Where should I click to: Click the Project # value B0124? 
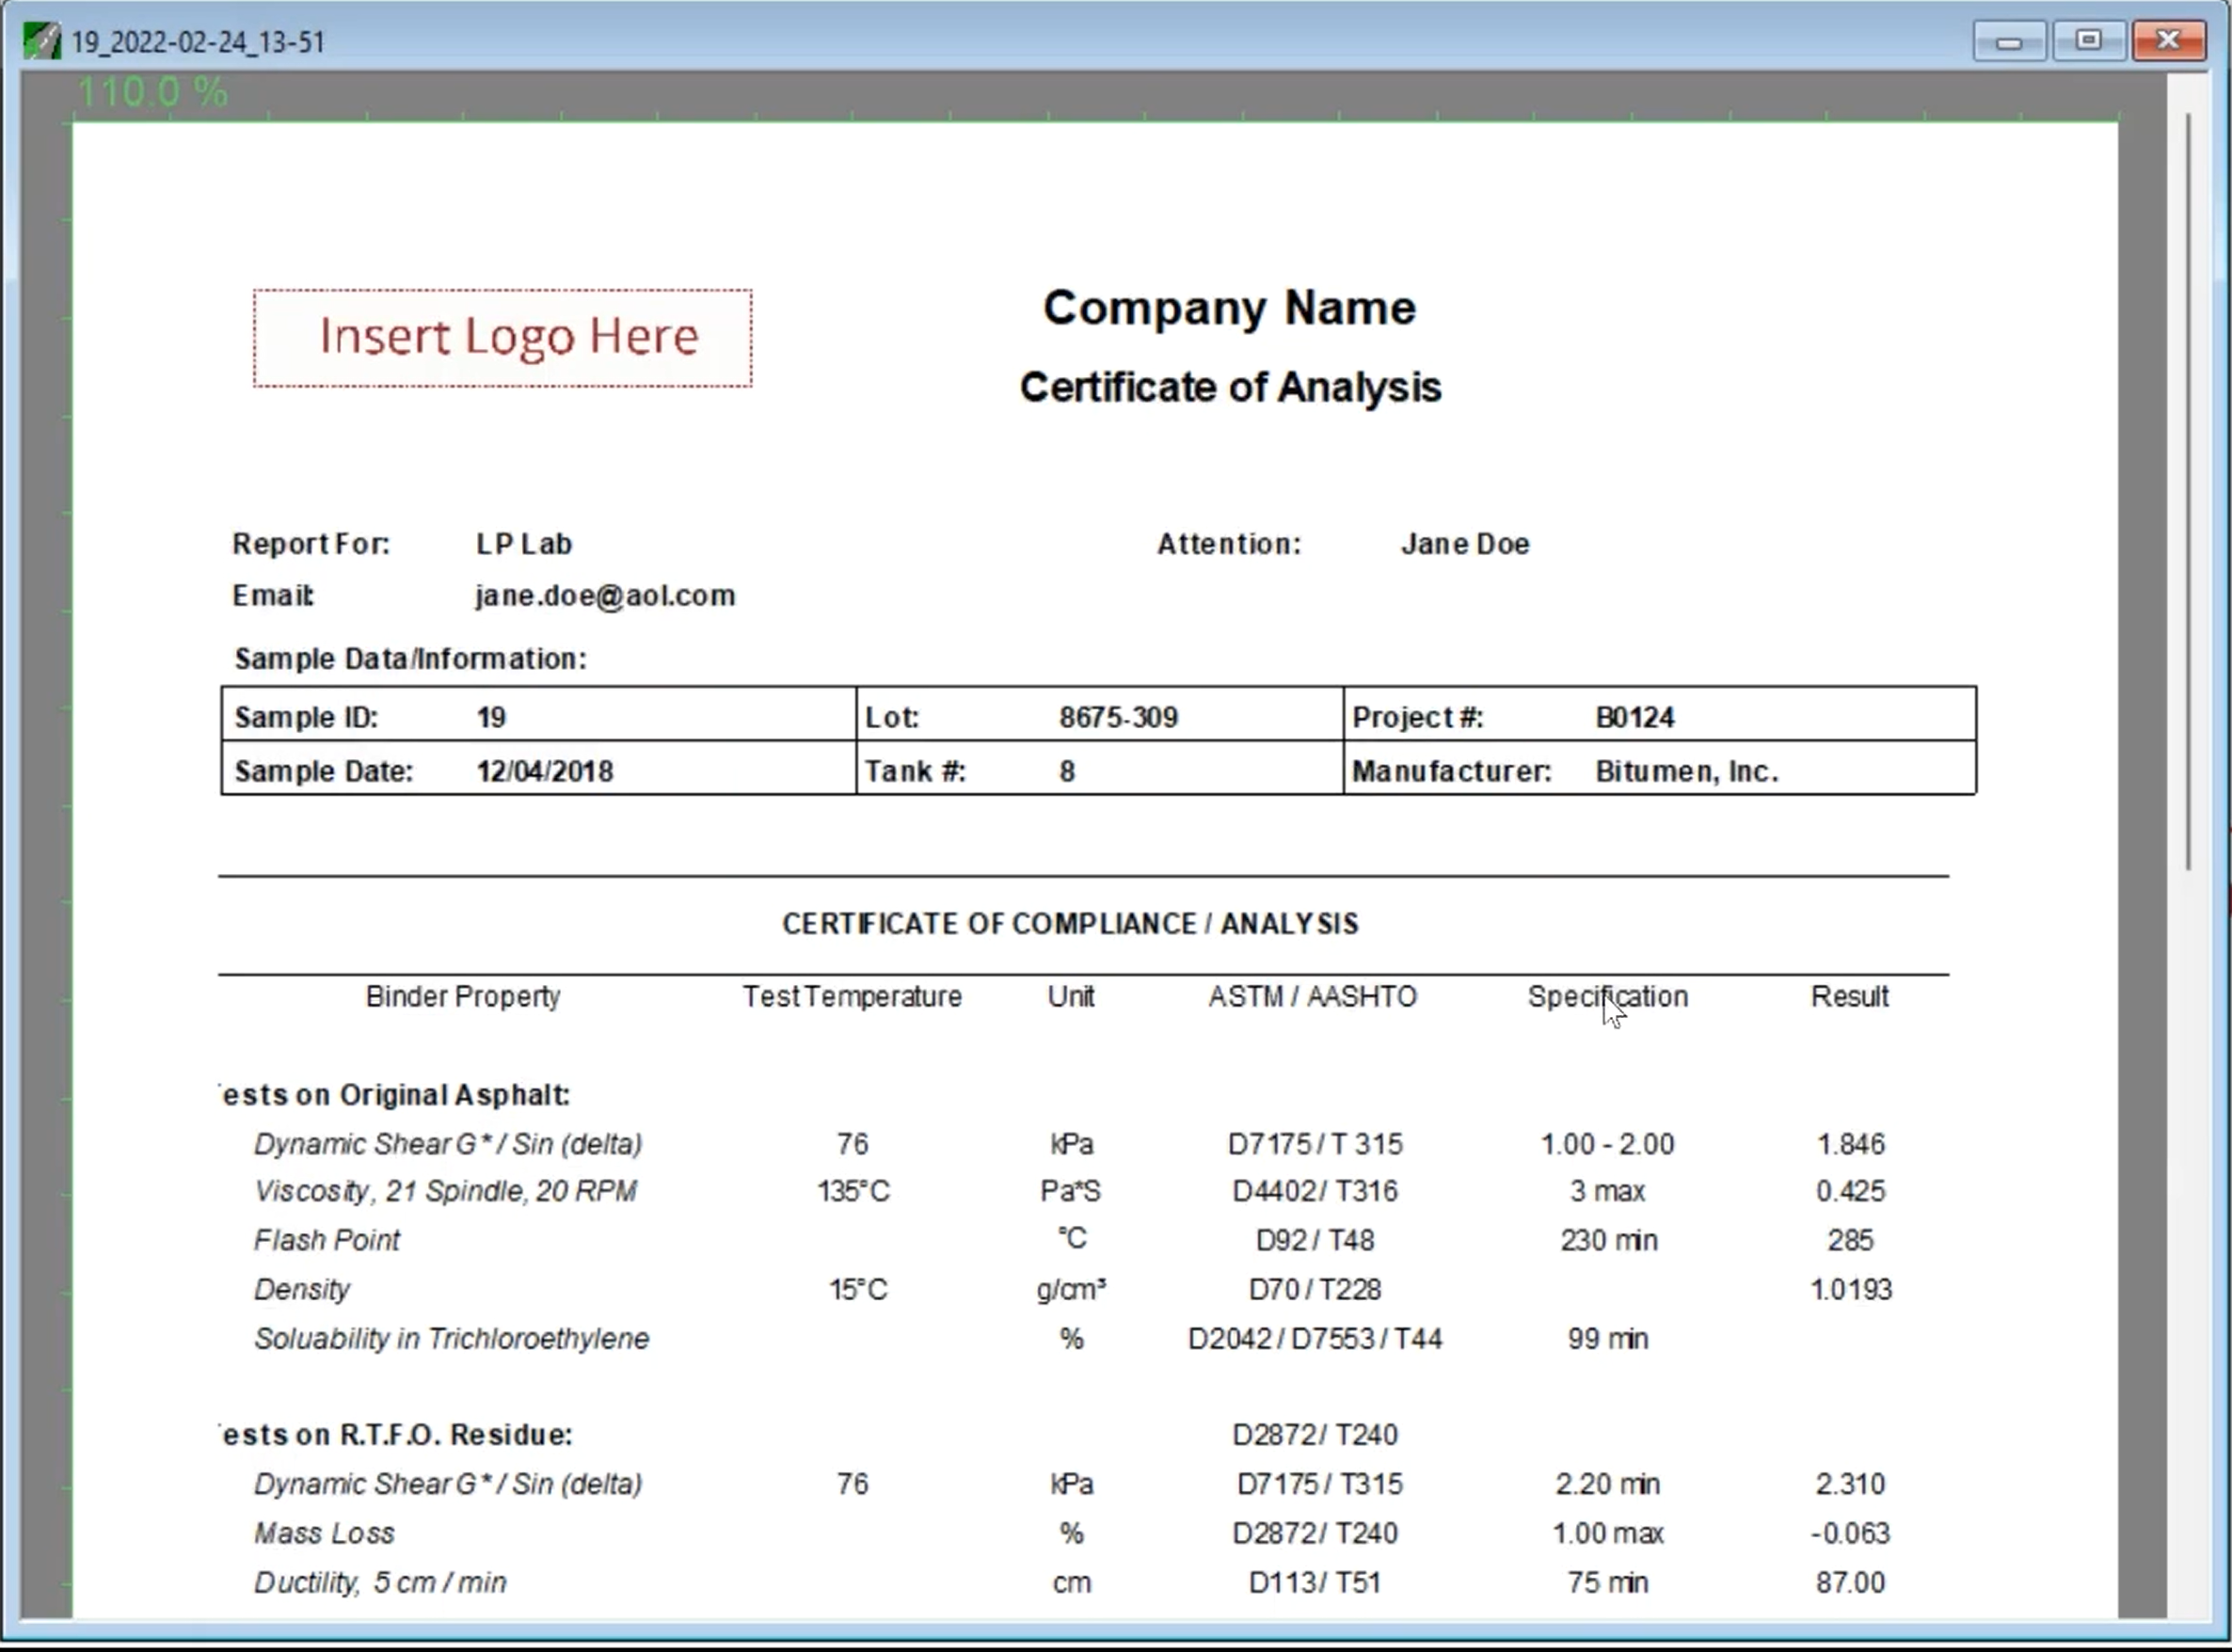pos(1635,717)
